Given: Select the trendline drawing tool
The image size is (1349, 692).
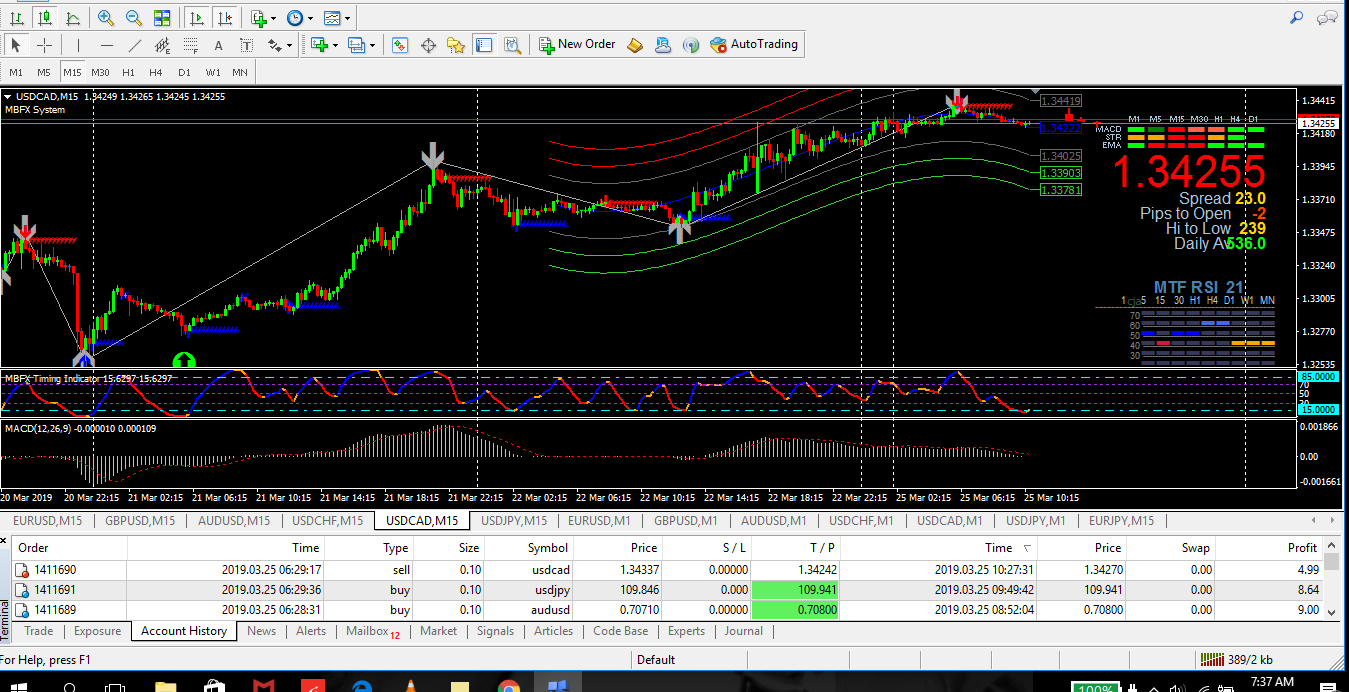Looking at the screenshot, I should click(134, 45).
